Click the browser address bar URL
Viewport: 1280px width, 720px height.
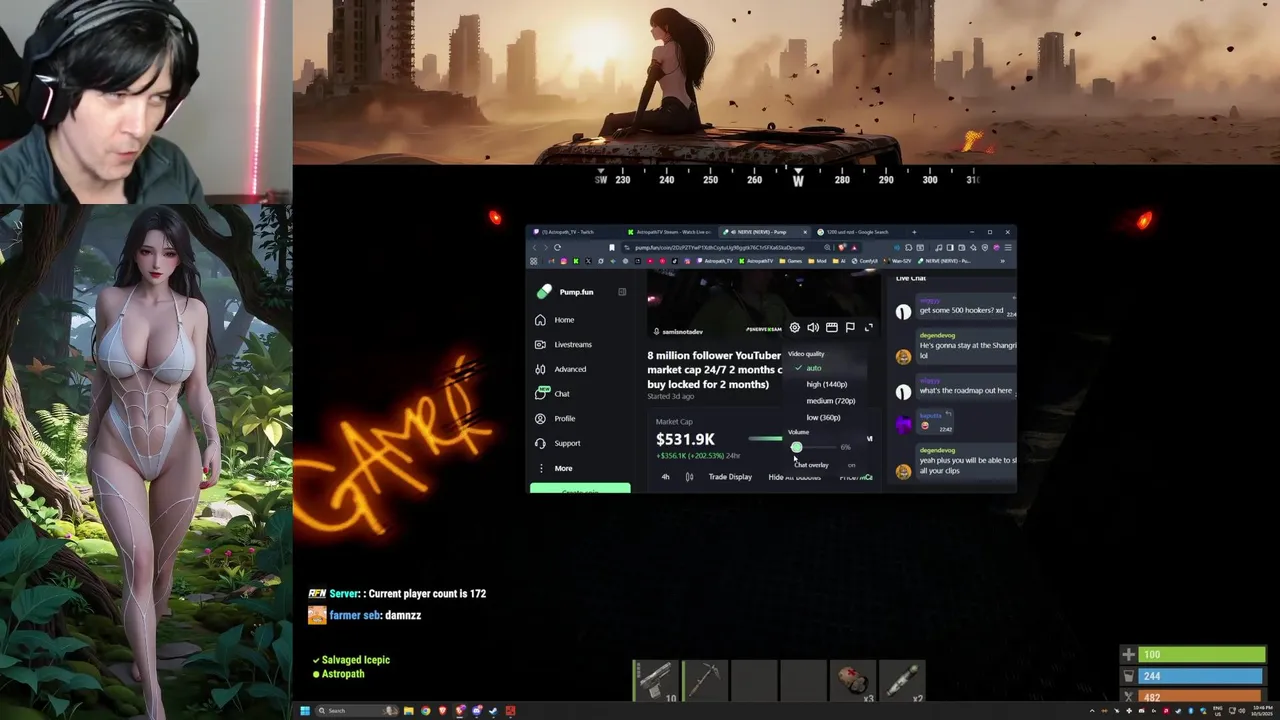coord(719,248)
